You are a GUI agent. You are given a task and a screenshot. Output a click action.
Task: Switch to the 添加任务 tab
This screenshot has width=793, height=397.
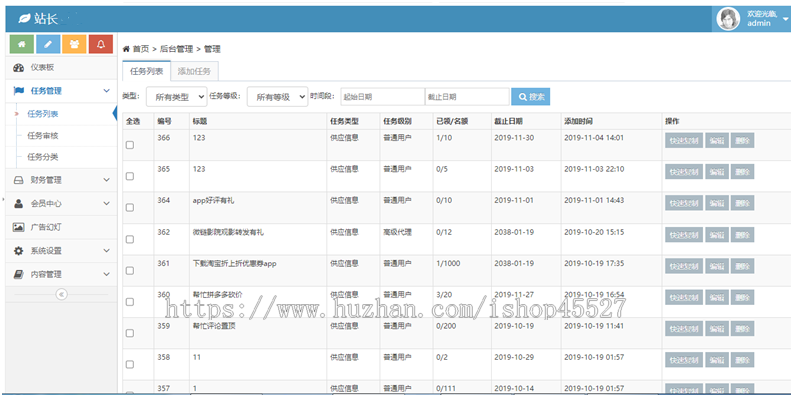[194, 71]
